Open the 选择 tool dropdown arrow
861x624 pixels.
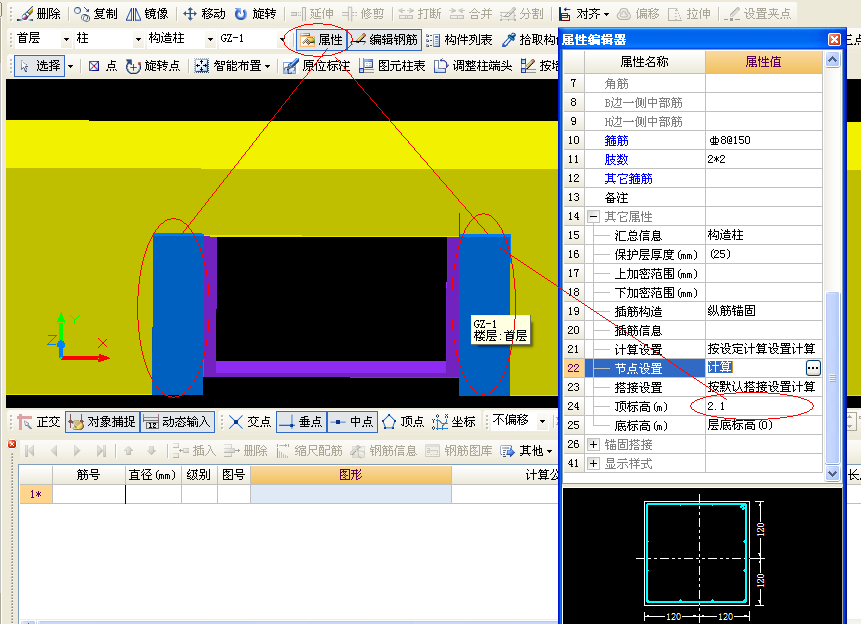(x=70, y=66)
